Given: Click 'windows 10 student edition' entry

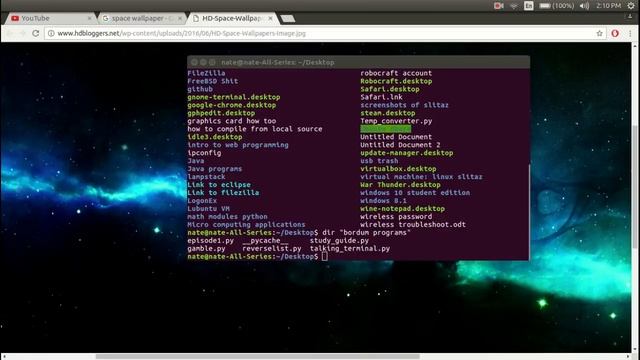Looking at the screenshot, I should [415, 193].
